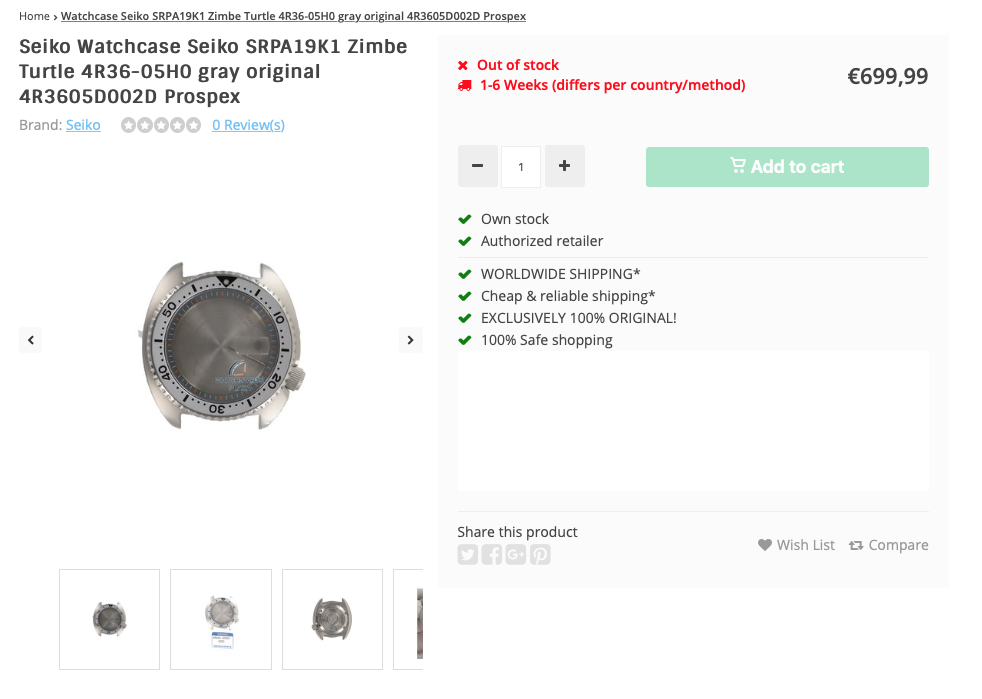Click the star rating widget
Screen dimensions: 982x699
click(x=161, y=125)
